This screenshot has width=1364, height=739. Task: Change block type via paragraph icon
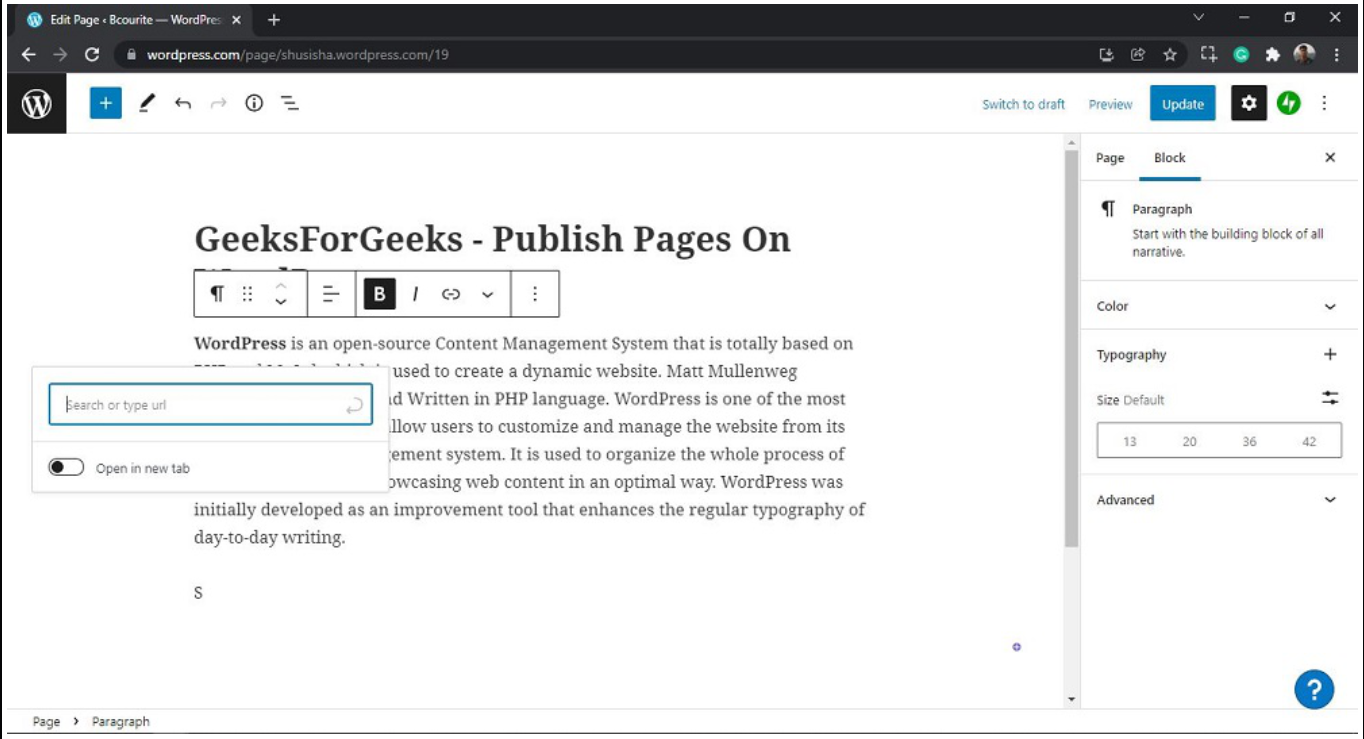217,294
